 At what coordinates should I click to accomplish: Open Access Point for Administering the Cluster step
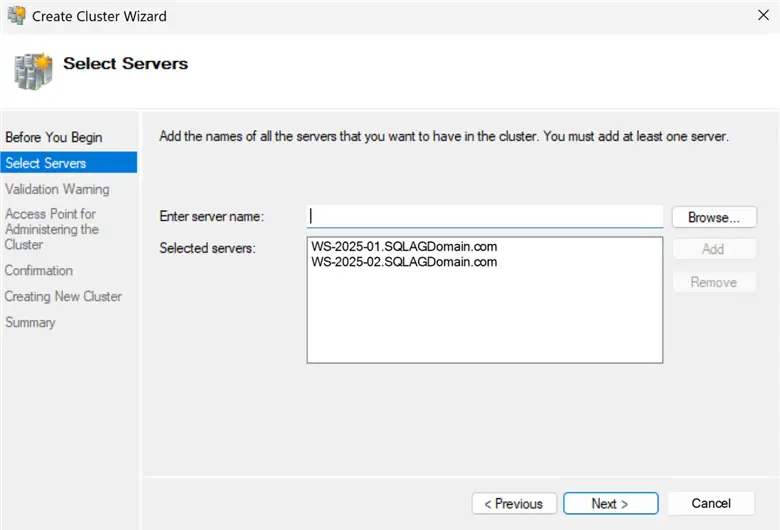52,229
